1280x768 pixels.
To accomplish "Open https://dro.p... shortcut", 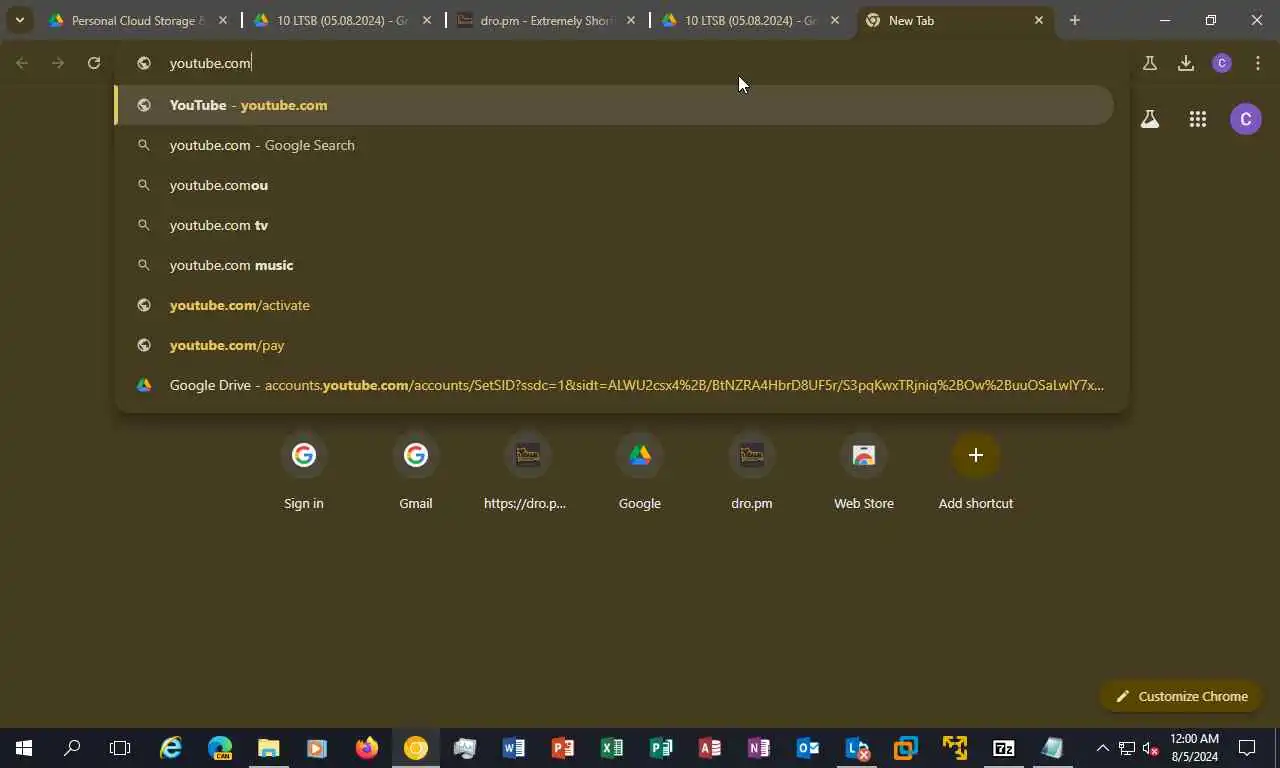I will pos(527,472).
